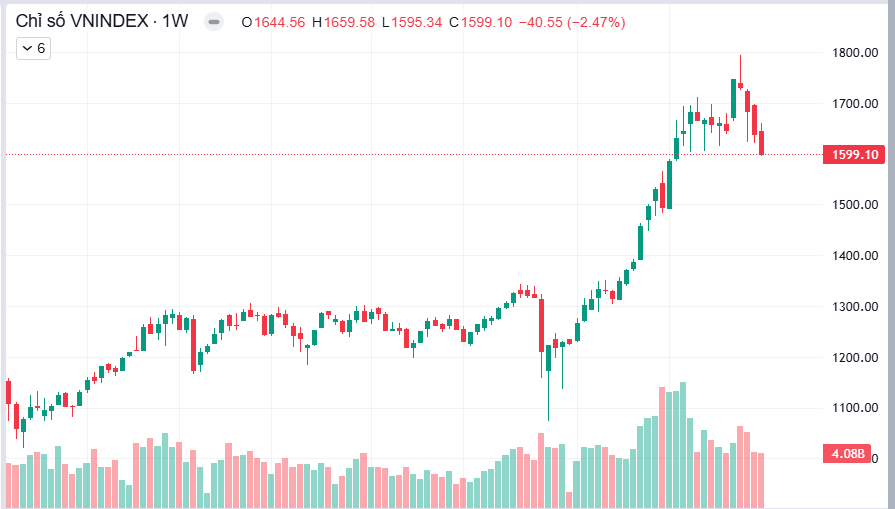Click the change value −40.55 (−2.47%)

[572, 22]
